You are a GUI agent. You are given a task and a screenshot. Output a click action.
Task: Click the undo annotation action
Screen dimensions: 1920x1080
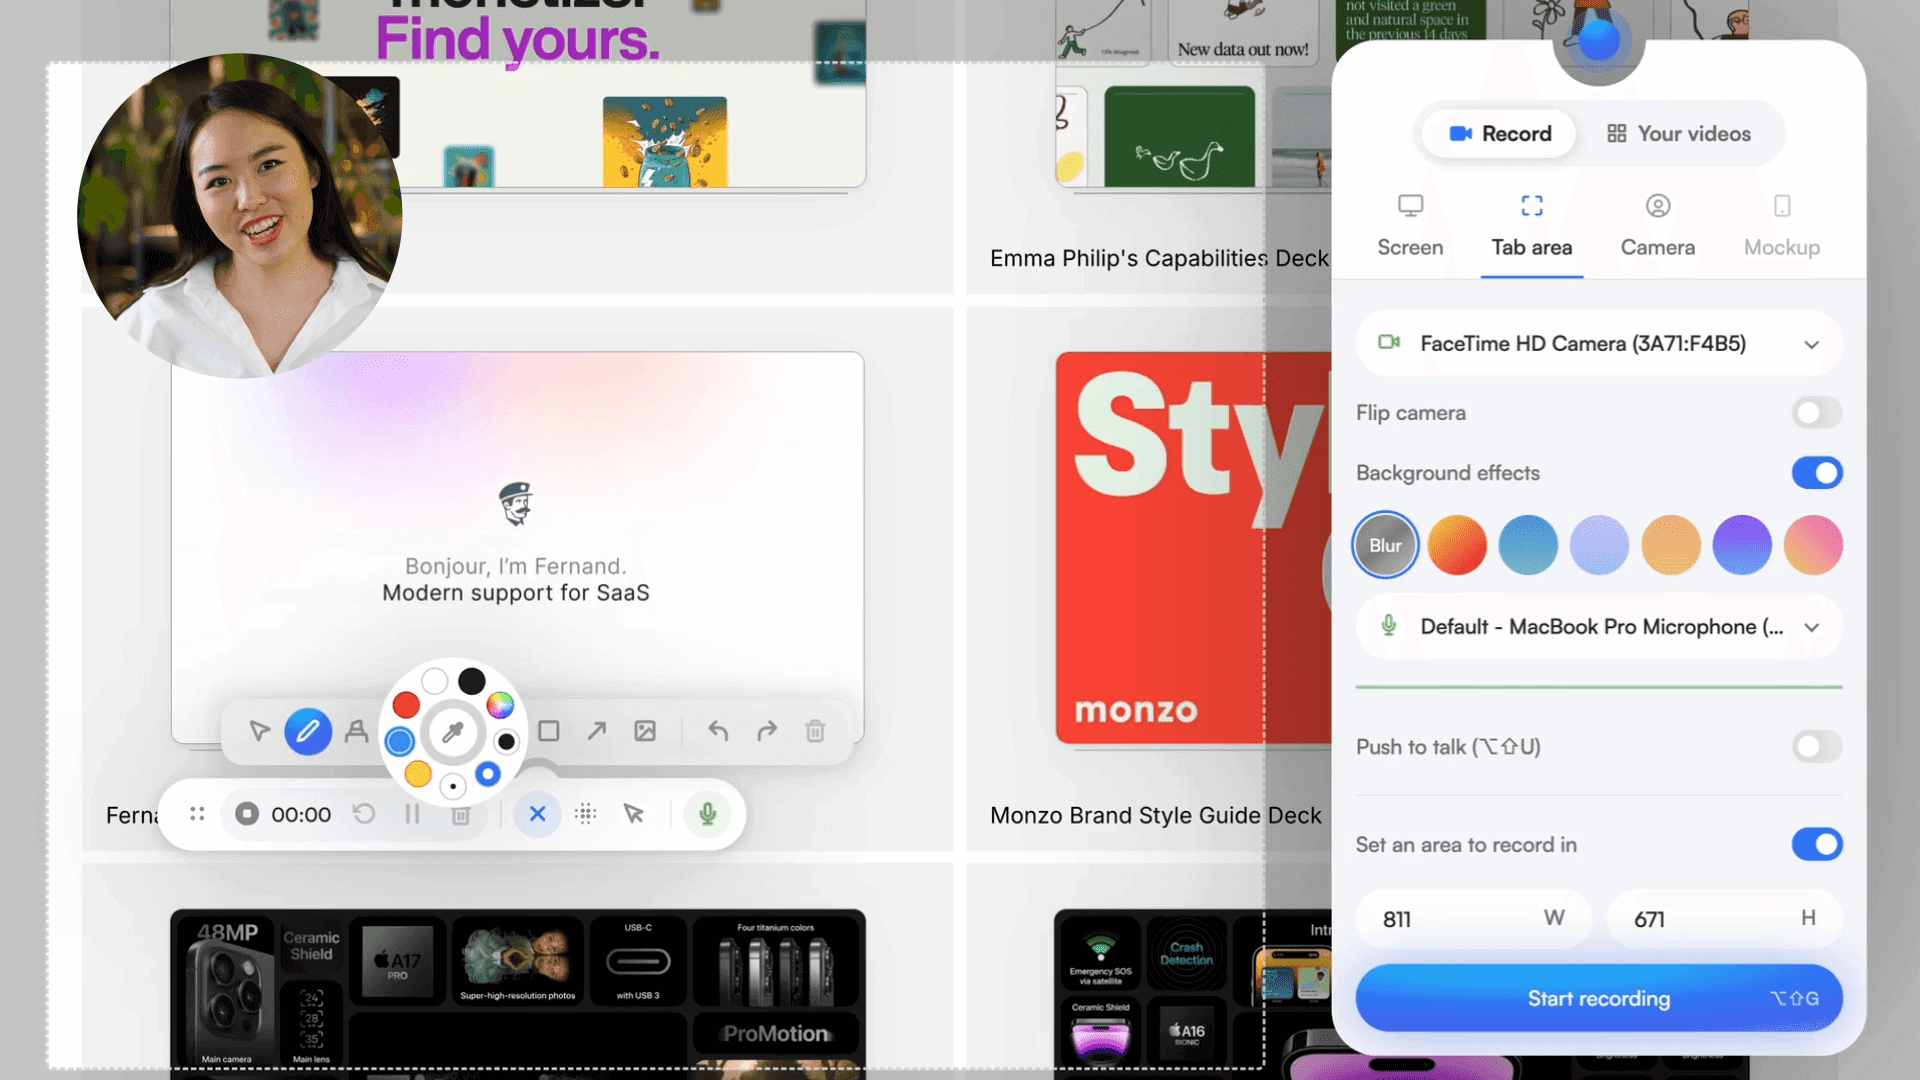click(x=716, y=731)
